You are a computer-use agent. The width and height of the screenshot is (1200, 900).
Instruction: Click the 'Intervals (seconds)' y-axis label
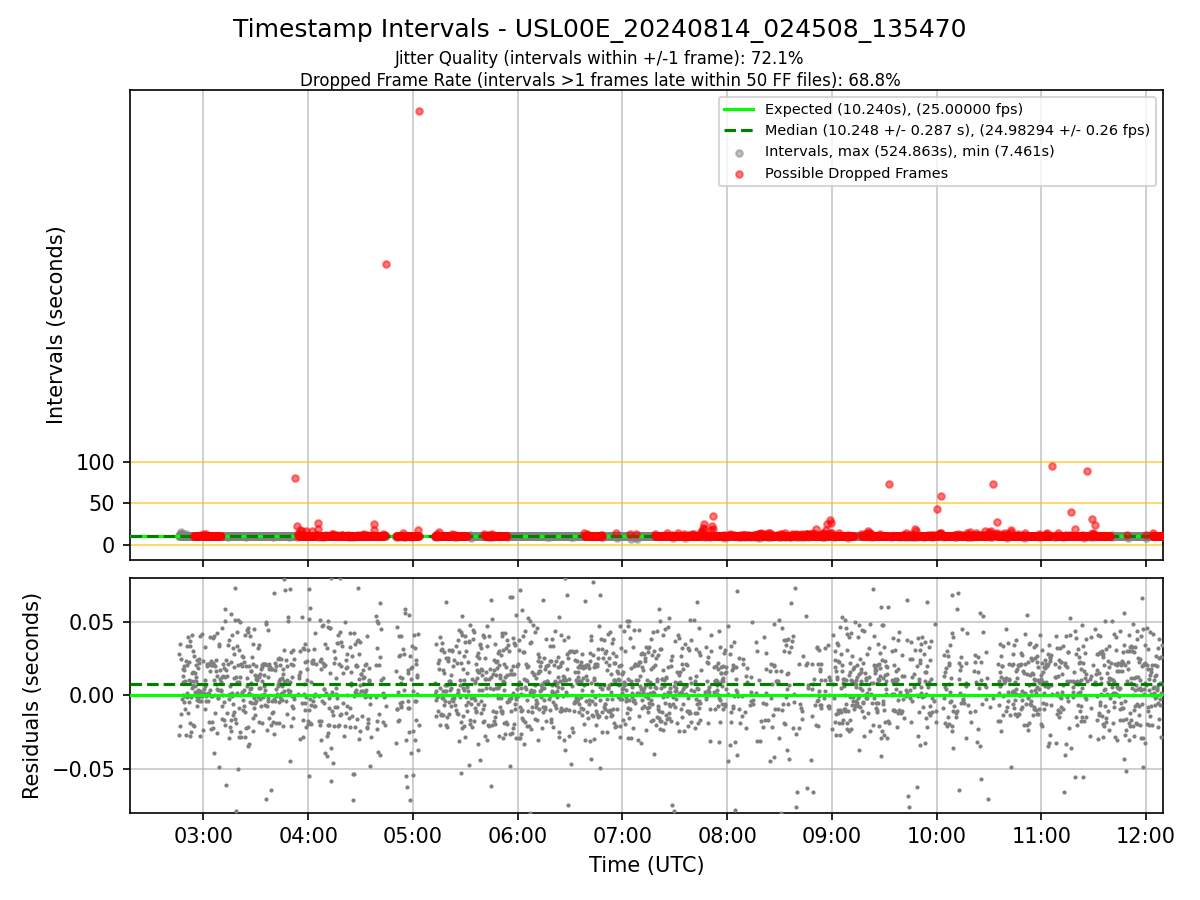[x=56, y=325]
